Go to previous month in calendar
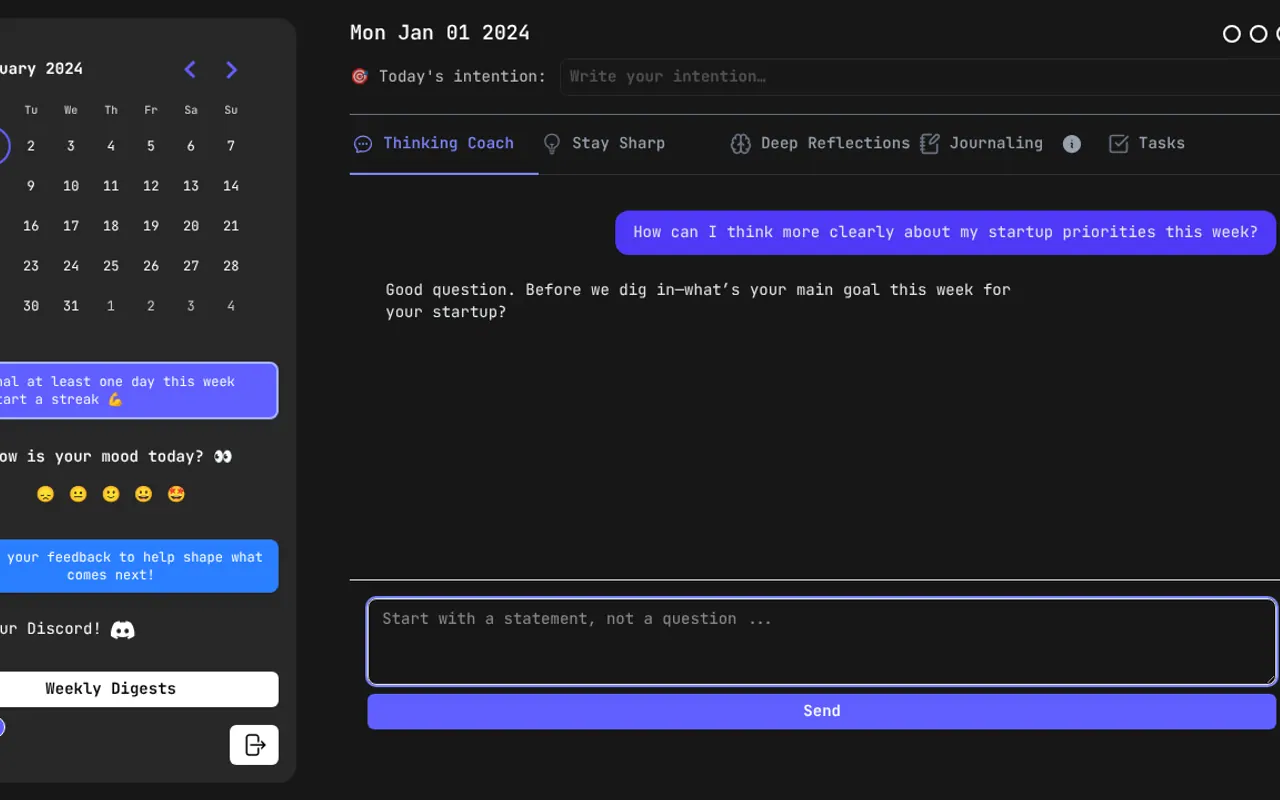The width and height of the screenshot is (1280, 800). coord(190,69)
